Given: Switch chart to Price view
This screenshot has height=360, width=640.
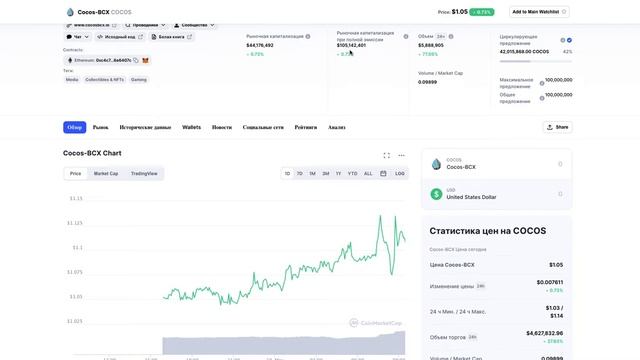Looking at the screenshot, I should (x=76, y=173).
